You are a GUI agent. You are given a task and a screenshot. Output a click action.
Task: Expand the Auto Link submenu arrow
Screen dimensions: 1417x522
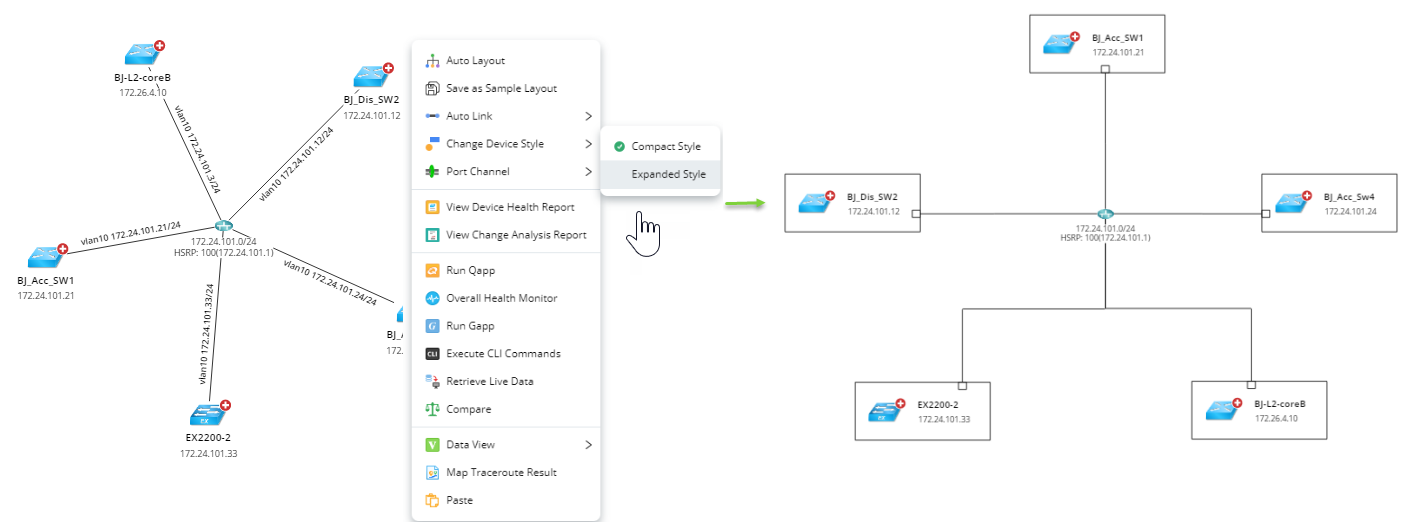point(588,117)
